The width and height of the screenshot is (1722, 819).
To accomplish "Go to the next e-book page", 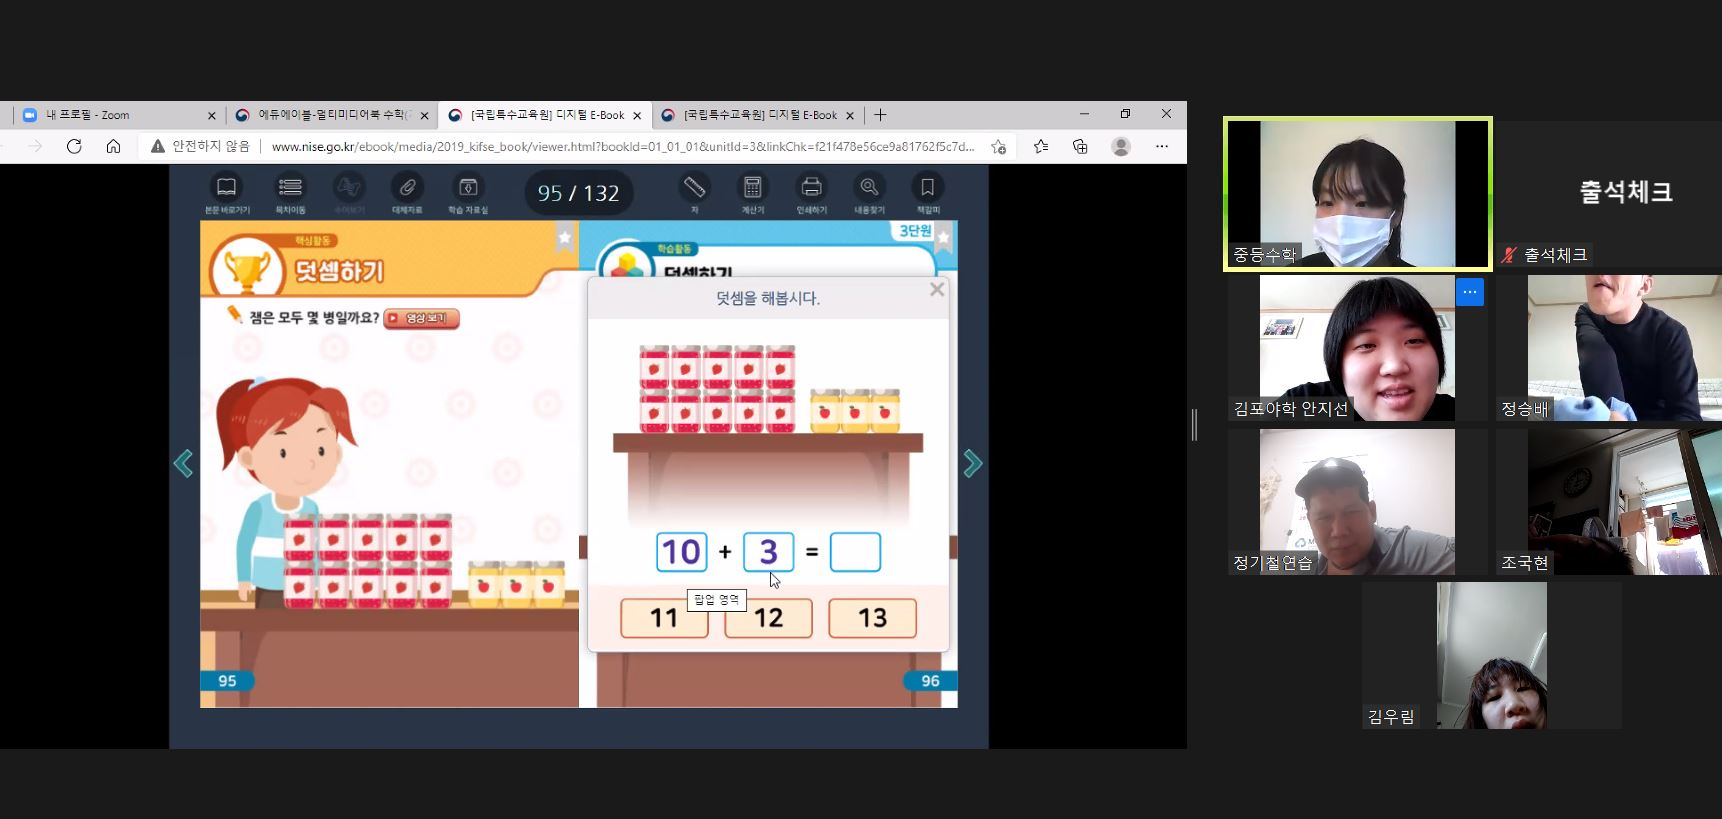I will click(973, 463).
